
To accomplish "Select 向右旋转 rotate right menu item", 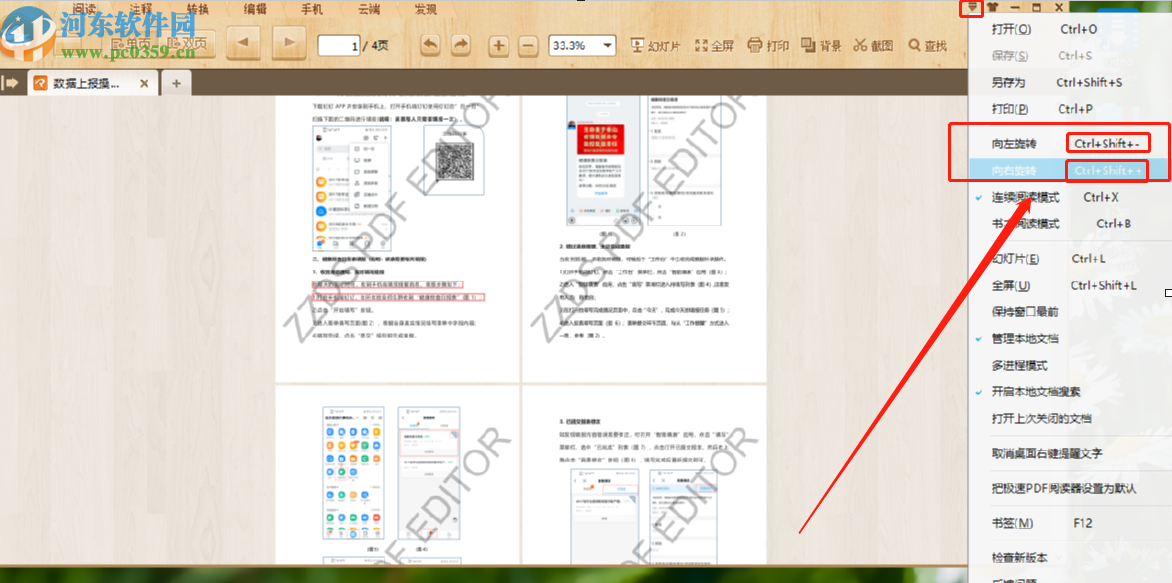I will click(x=1014, y=171).
